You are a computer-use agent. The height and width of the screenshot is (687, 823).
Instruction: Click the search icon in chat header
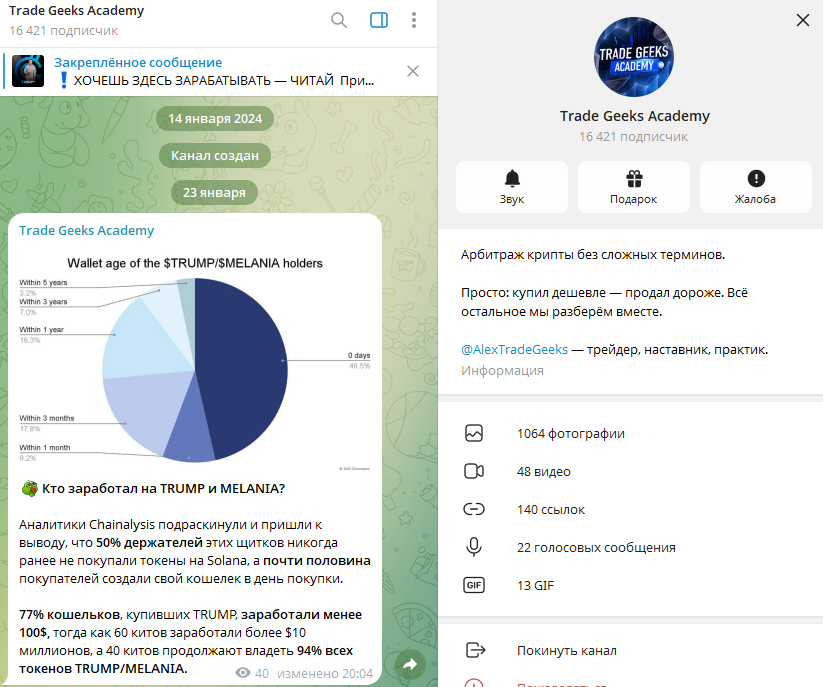click(x=339, y=20)
